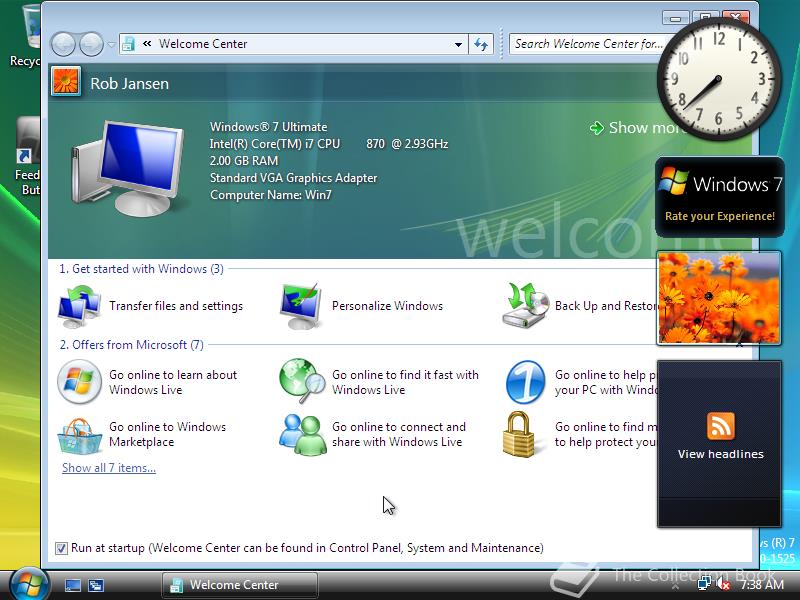
Task: Click the network tray icon
Action: coord(705,583)
